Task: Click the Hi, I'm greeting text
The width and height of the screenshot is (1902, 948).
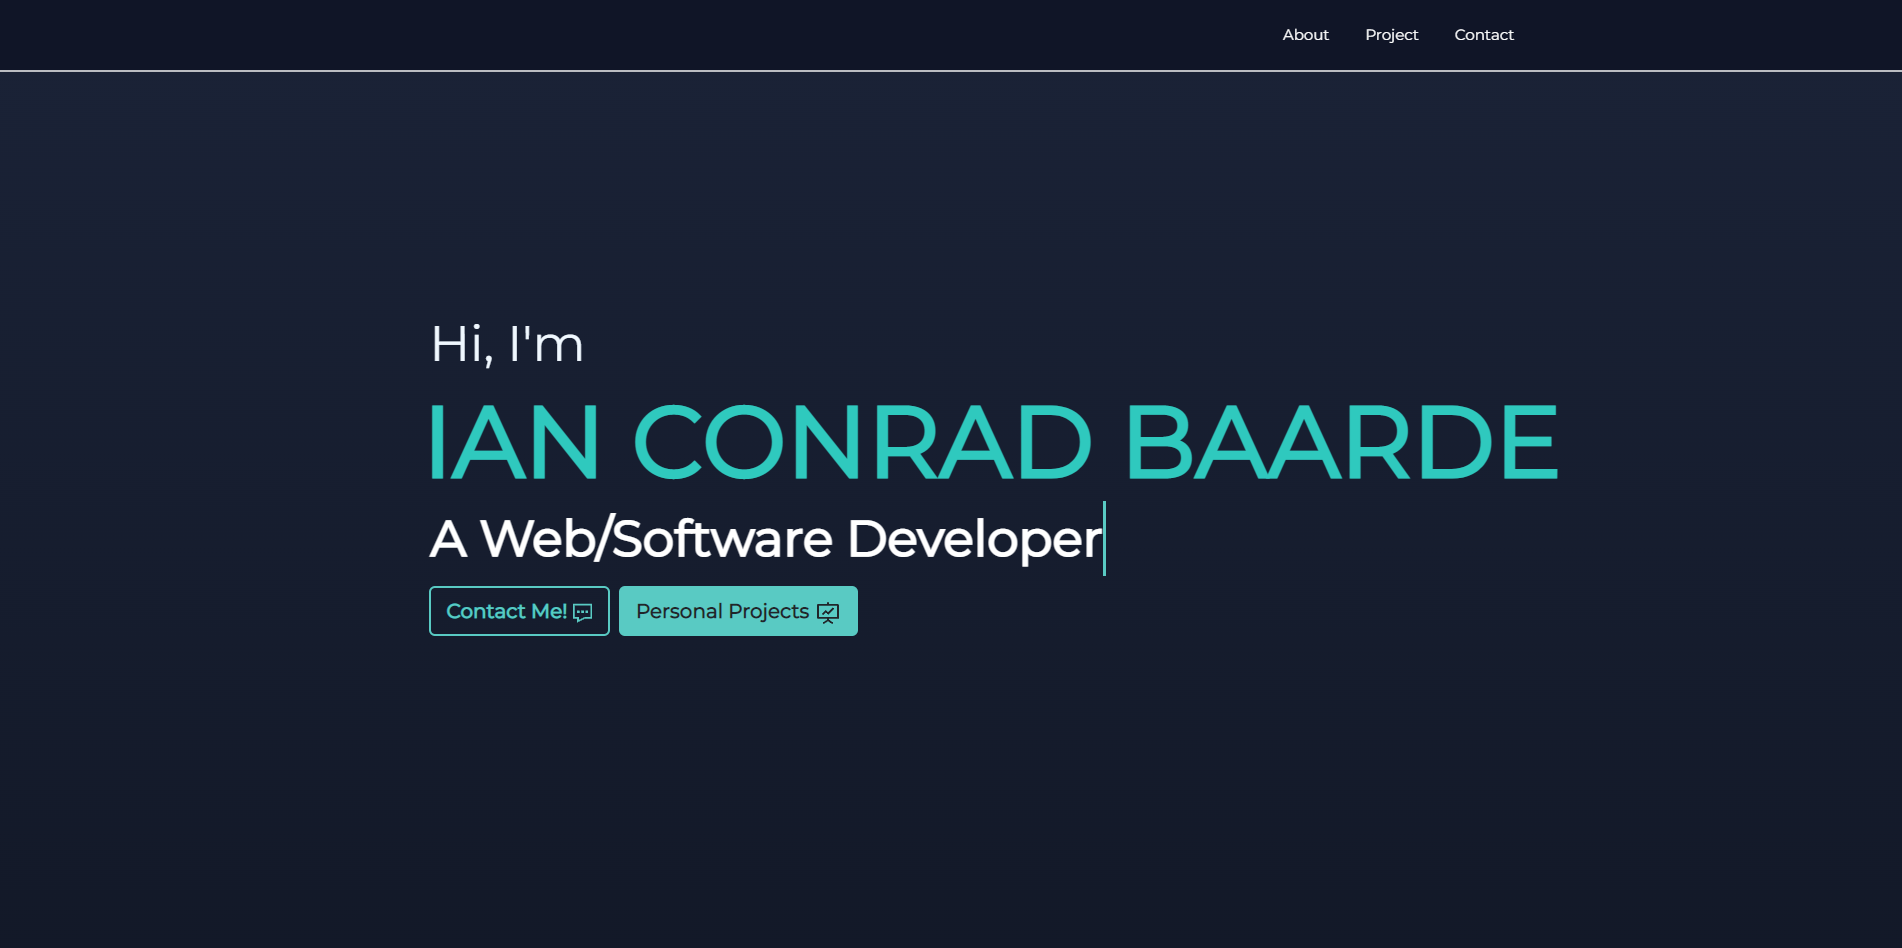Action: pos(505,344)
